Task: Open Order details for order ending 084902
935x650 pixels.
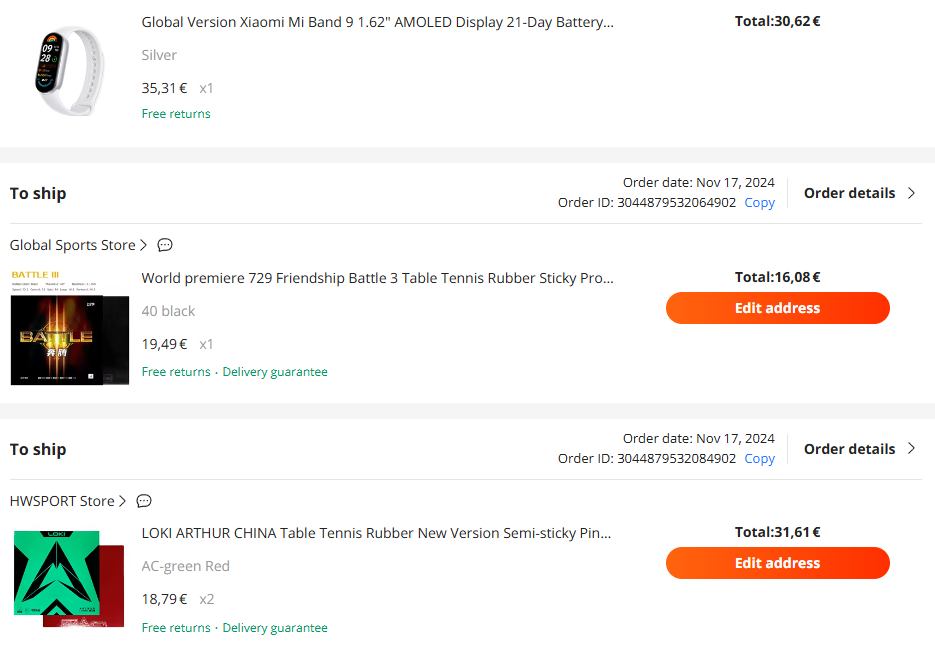Action: (859, 449)
